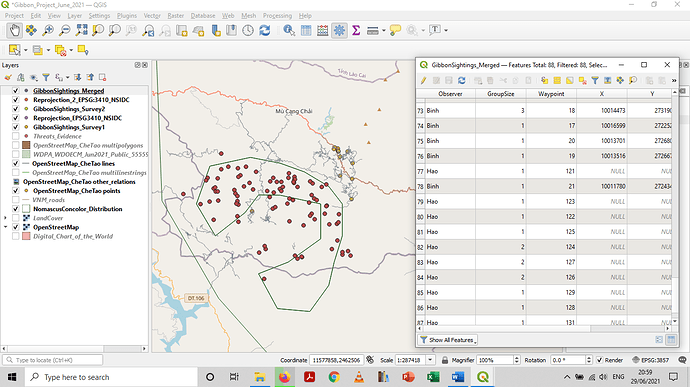This screenshot has height=387, width=690.
Task: Sort table by Observer column header
Action: pos(450,94)
